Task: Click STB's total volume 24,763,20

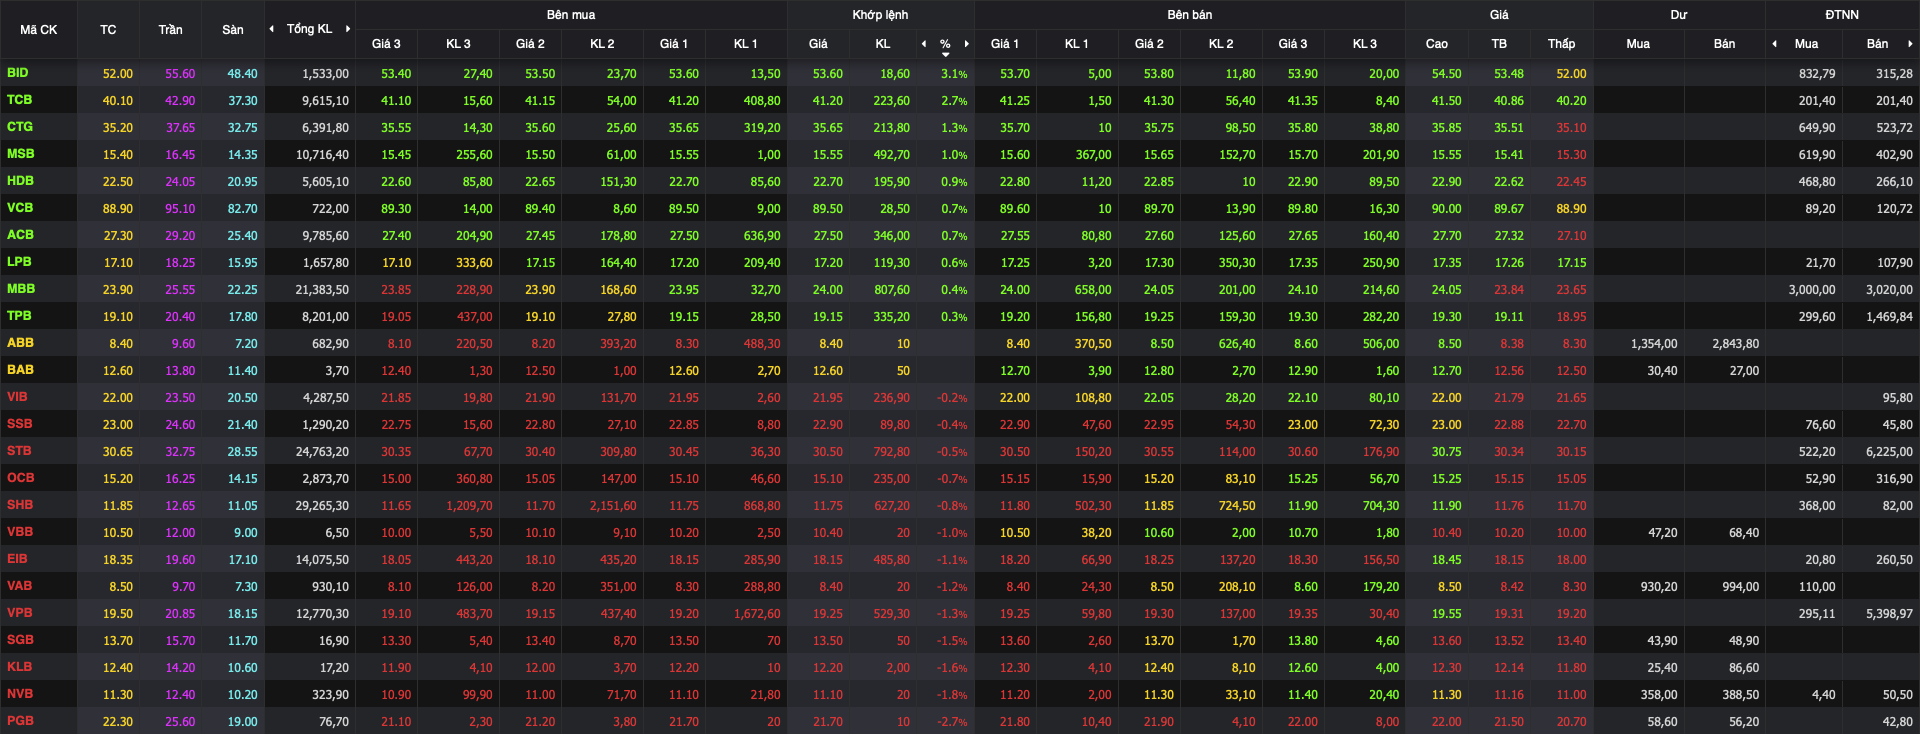Action: click(x=322, y=452)
